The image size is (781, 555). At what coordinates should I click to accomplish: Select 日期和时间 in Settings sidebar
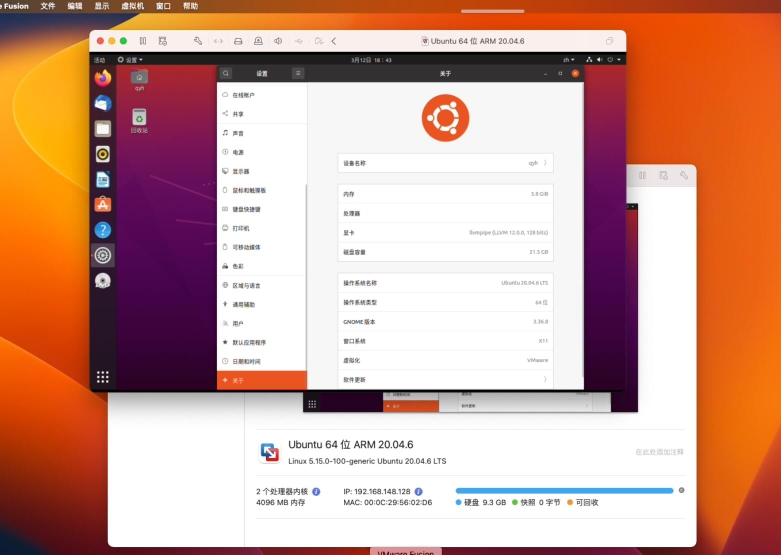pyautogui.click(x=262, y=361)
